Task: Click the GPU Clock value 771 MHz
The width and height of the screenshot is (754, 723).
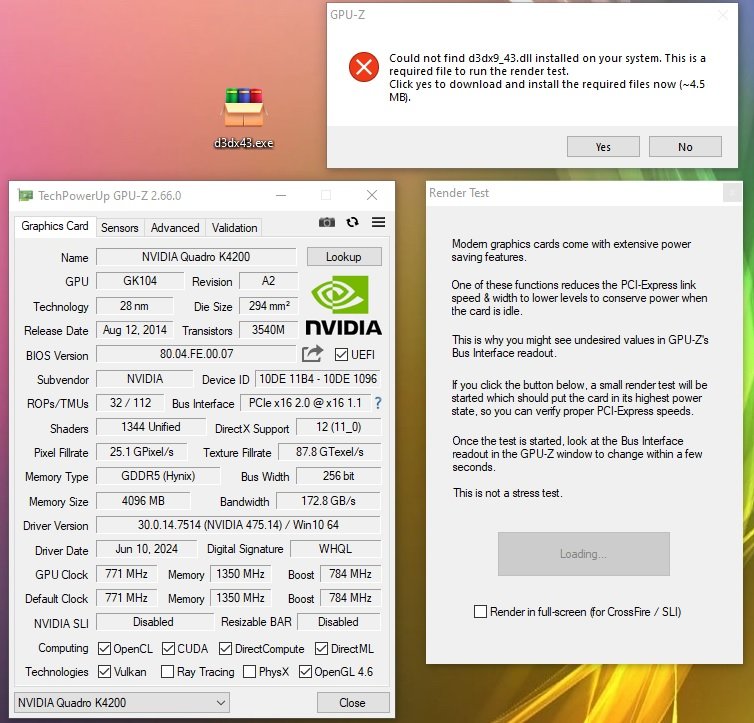Action: tap(126, 574)
